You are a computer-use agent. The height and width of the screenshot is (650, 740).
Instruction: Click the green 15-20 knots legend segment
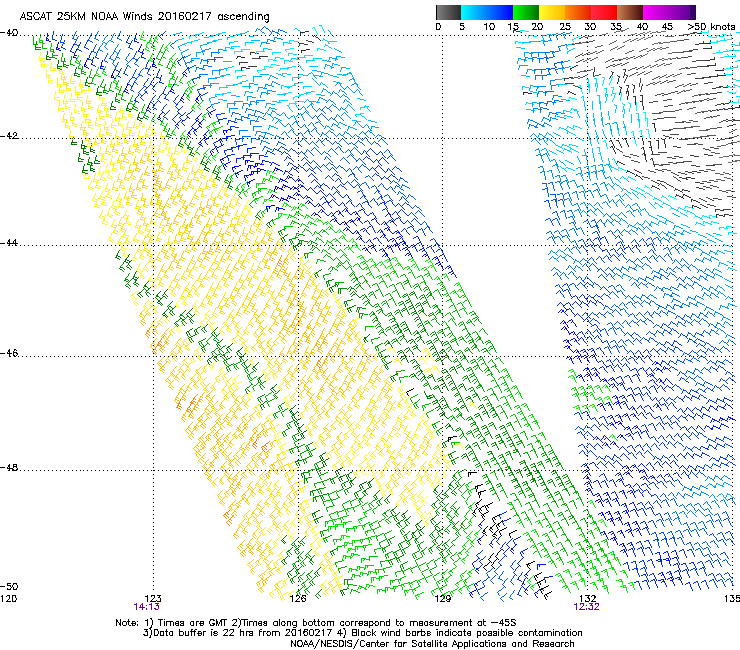[x=526, y=12]
